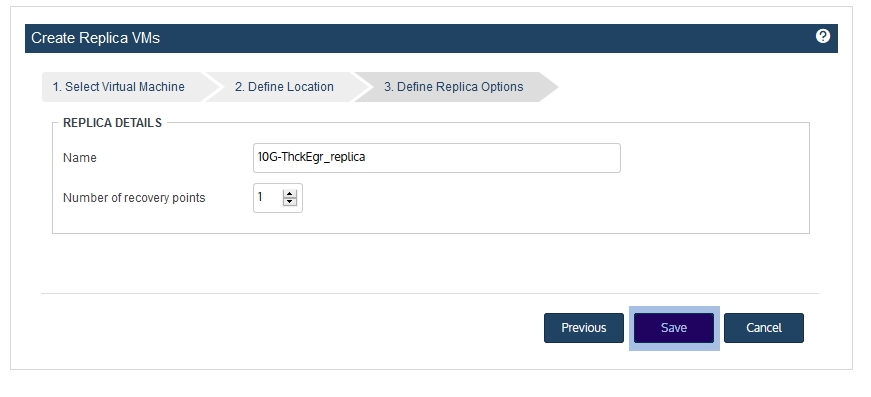Image resolution: width=871 pixels, height=397 pixels.
Task: Go back with the Previous button
Action: coord(584,328)
